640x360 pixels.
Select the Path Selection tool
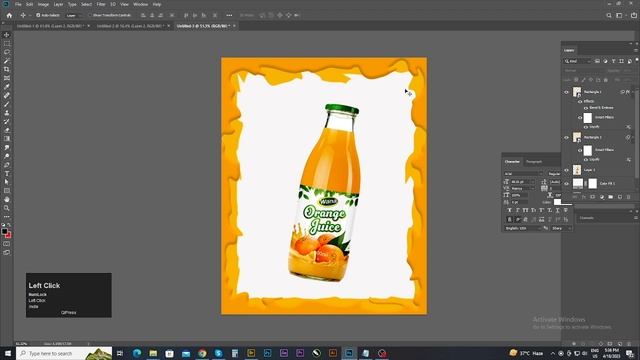click(x=7, y=182)
